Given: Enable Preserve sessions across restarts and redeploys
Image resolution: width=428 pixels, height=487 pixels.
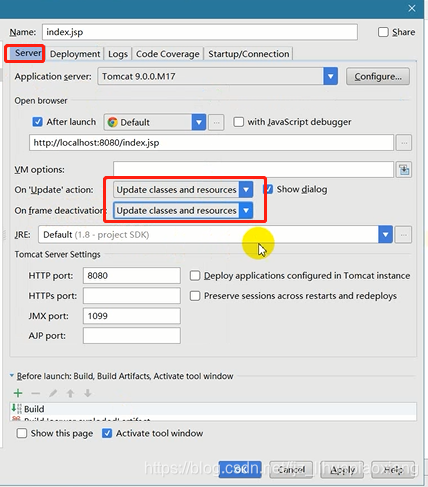Looking at the screenshot, I should point(195,296).
